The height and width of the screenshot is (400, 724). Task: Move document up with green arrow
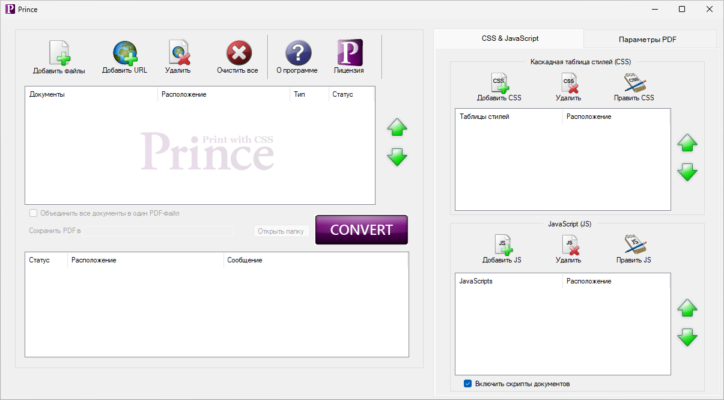point(397,127)
